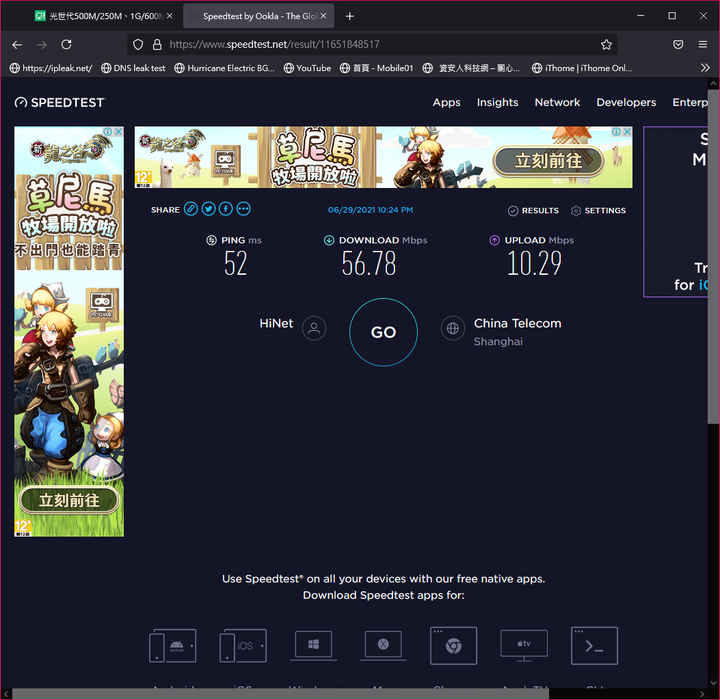Open the tracking protection shield icon
Image resolution: width=720 pixels, height=700 pixels.
(138, 45)
